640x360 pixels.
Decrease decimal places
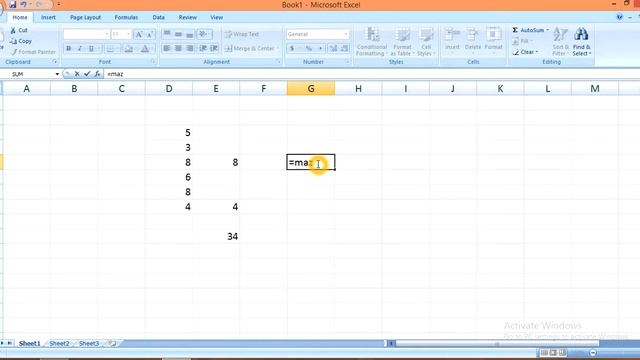point(344,49)
